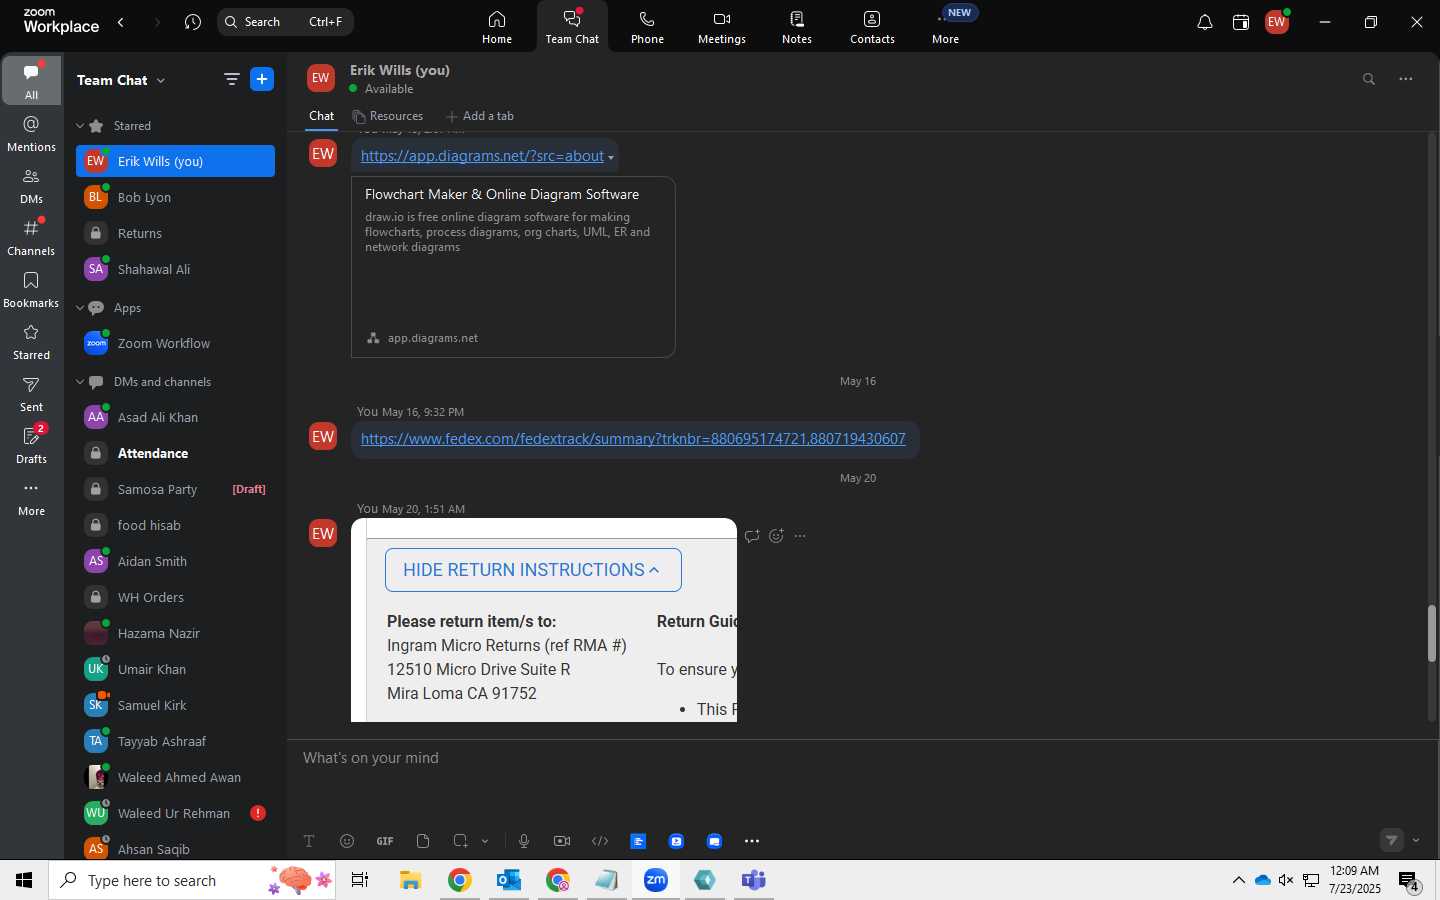1440x900 pixels.
Task: Open Microsoft Teams from taskbar
Action: coord(753,881)
